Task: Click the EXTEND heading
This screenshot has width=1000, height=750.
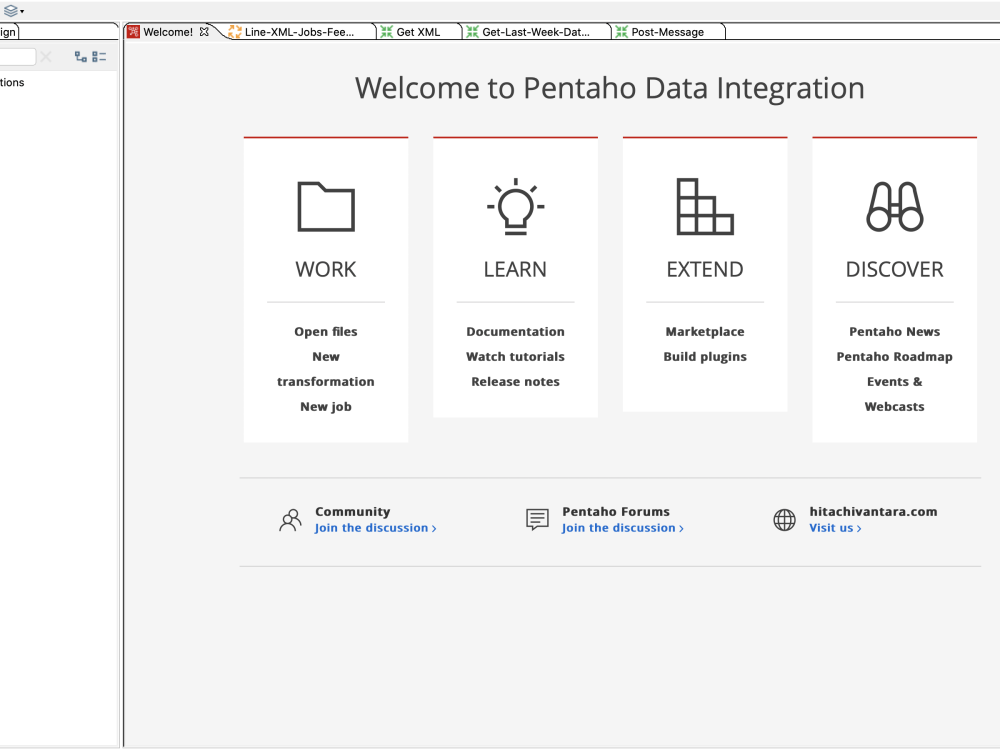Action: [x=705, y=269]
